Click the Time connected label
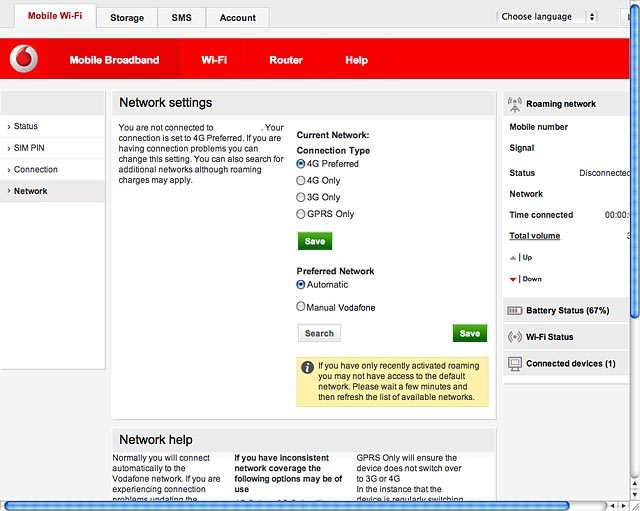Screen dimensions: 640x511 coord(541,215)
